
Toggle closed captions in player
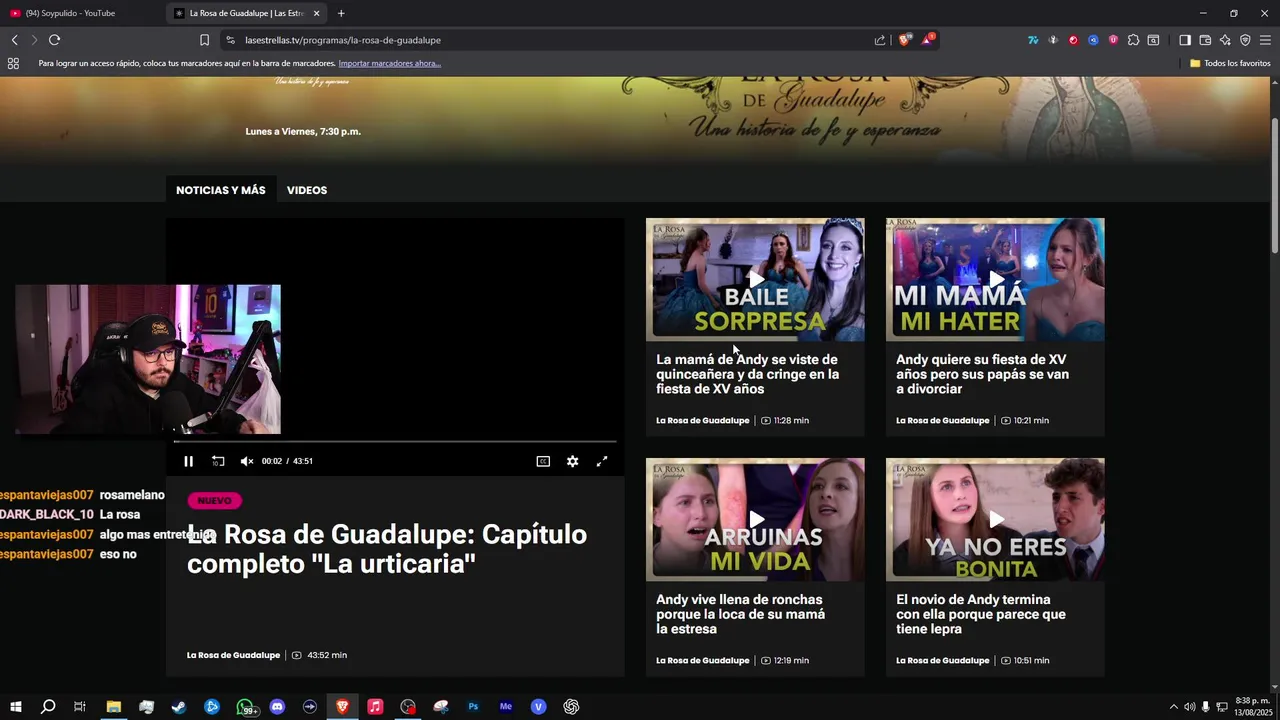pyautogui.click(x=543, y=461)
